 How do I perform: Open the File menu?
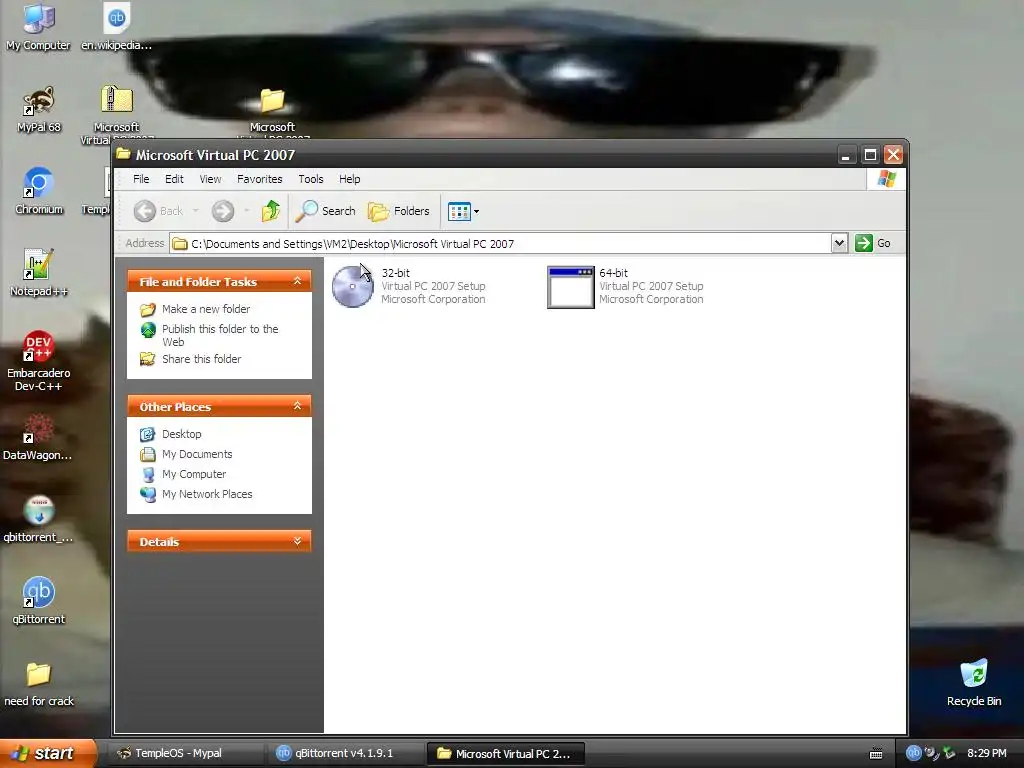pyautogui.click(x=141, y=179)
